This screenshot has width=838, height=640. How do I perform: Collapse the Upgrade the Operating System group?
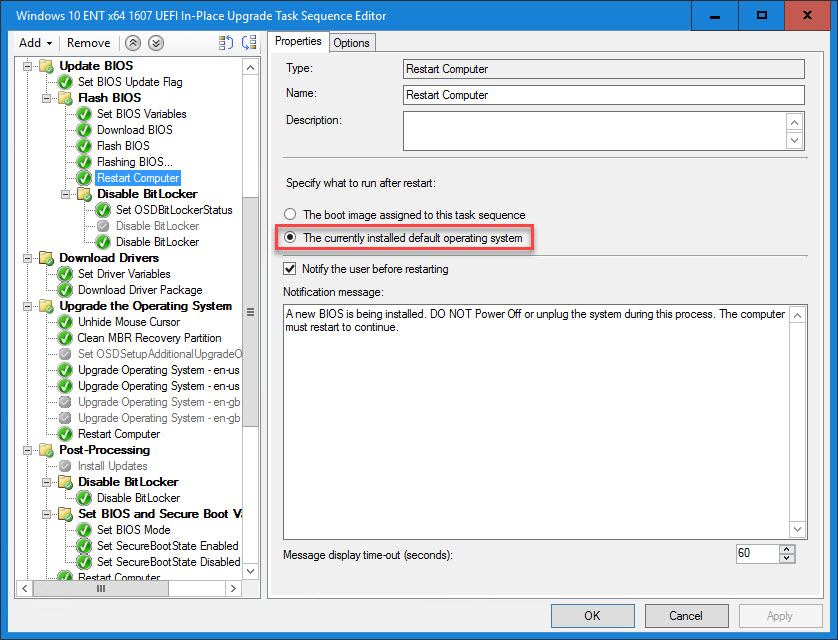(x=28, y=306)
